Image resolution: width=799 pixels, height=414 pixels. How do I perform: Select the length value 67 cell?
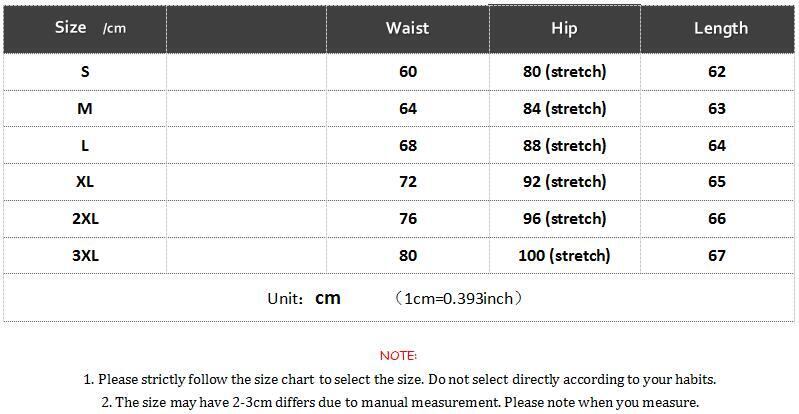point(716,255)
